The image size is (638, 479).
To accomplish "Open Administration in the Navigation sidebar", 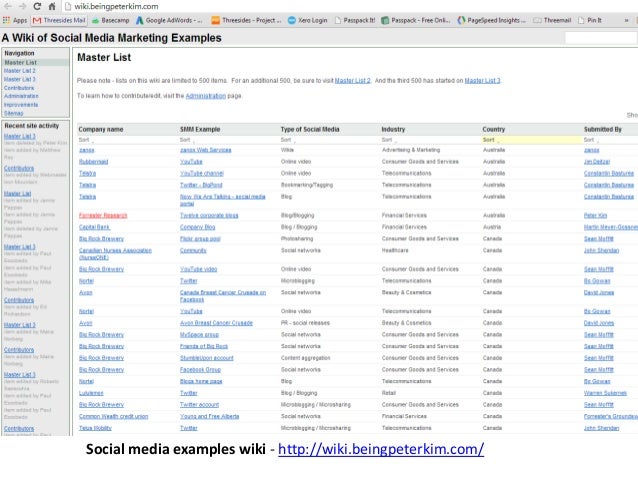I will (x=21, y=96).
